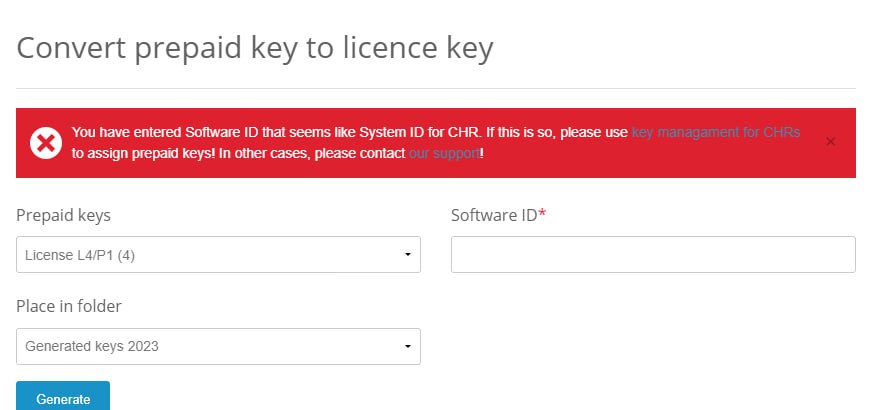
Task: Click the second line of the alert message
Action: coord(277,153)
